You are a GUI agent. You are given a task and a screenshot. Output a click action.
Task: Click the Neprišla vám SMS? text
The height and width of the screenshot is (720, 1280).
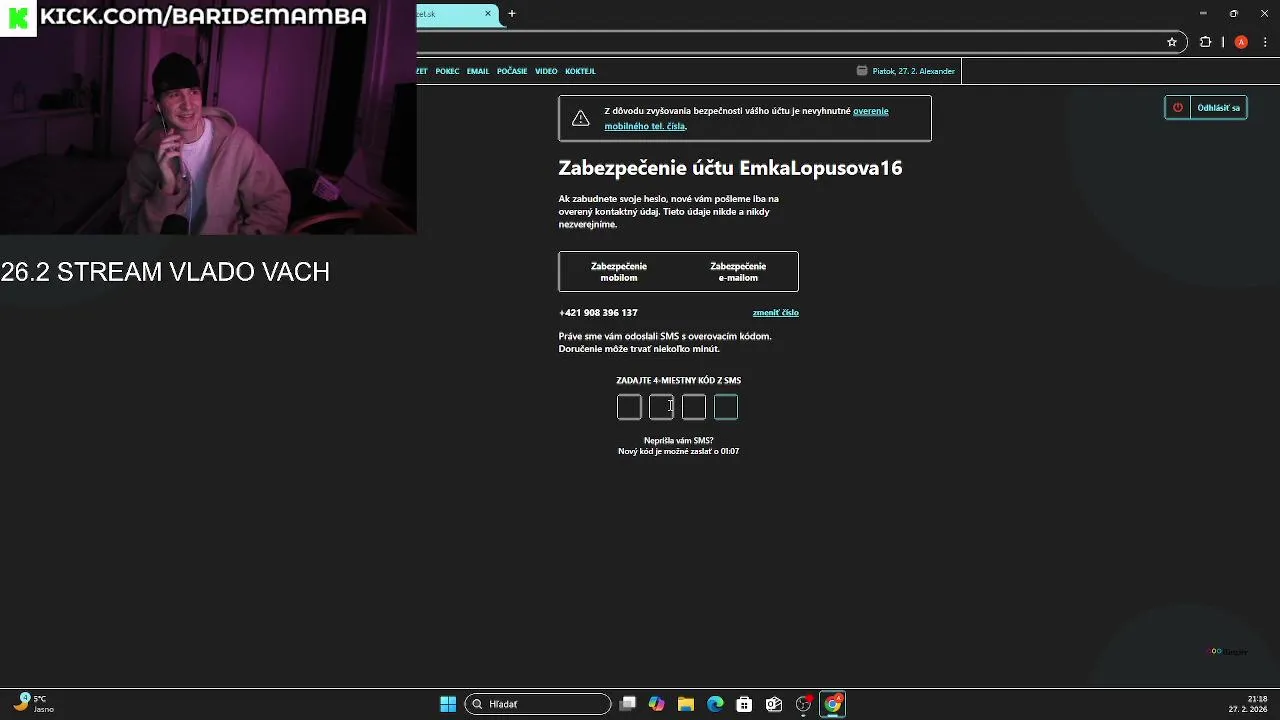point(678,440)
